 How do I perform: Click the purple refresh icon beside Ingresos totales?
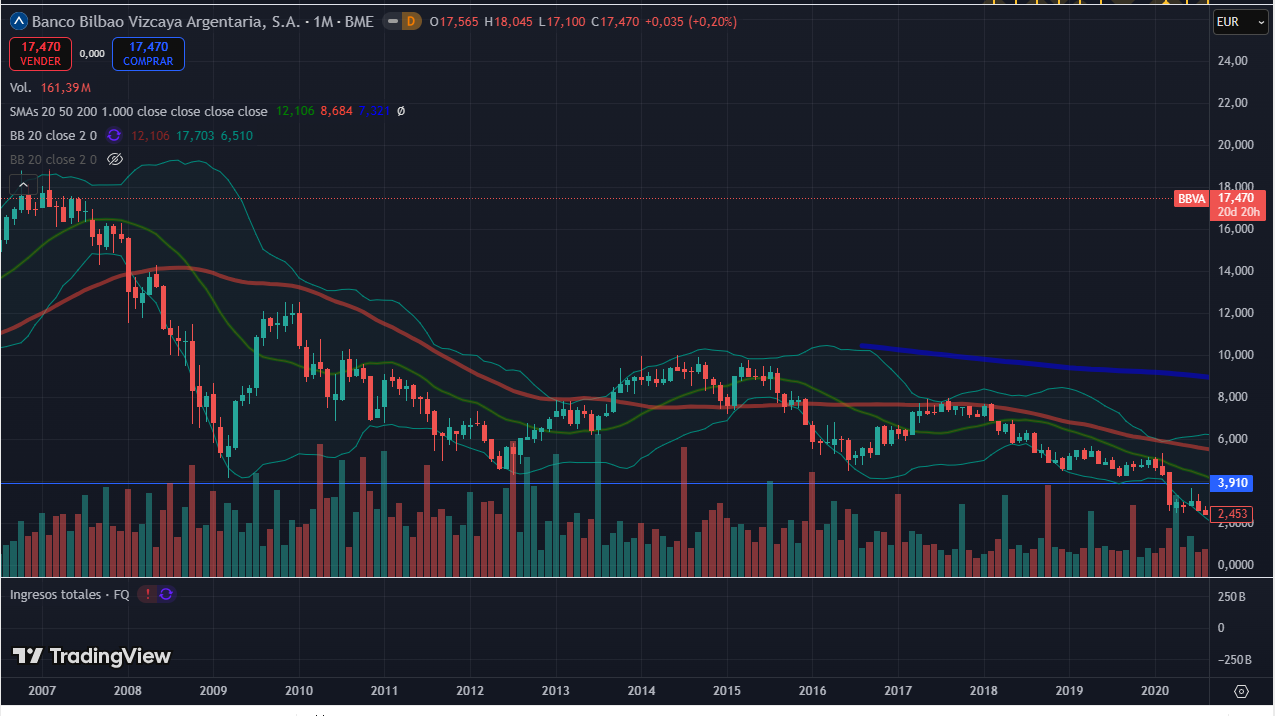click(x=166, y=594)
